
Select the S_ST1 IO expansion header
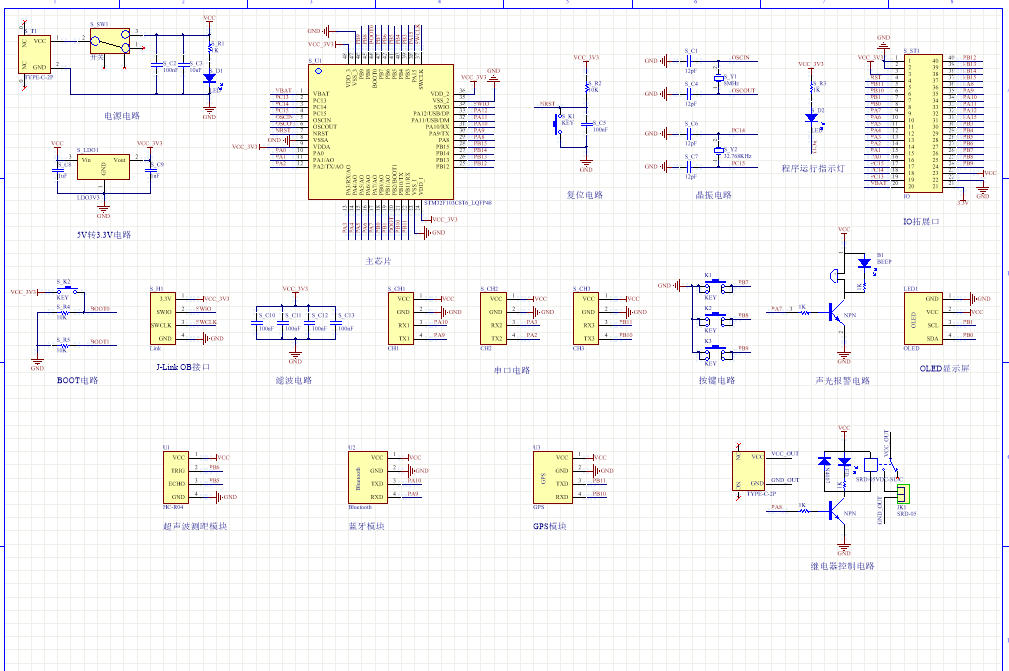pos(922,122)
